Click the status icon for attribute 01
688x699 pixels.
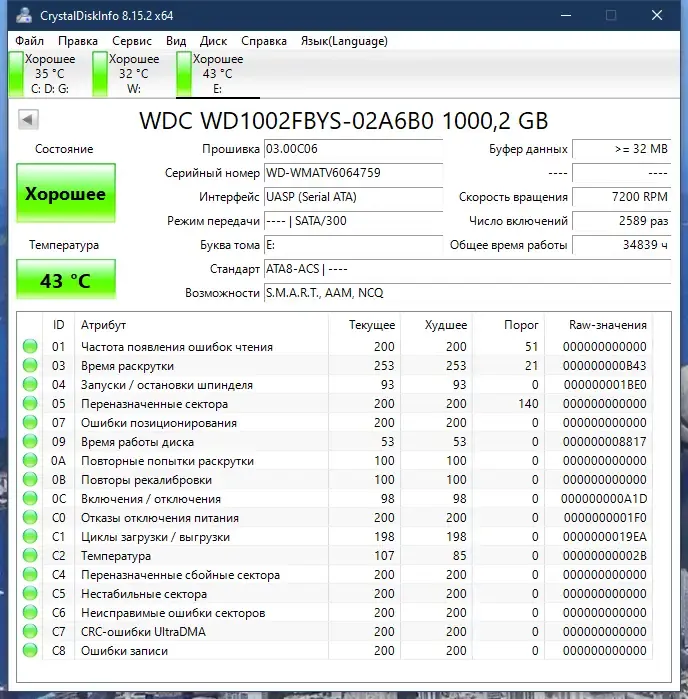(30, 346)
